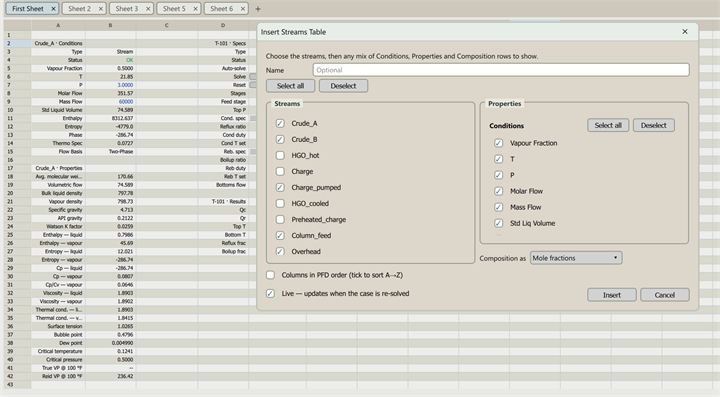Viewport: 720px width, 397px height.
Task: Close the Sheet 6 tab
Action: (x=242, y=9)
